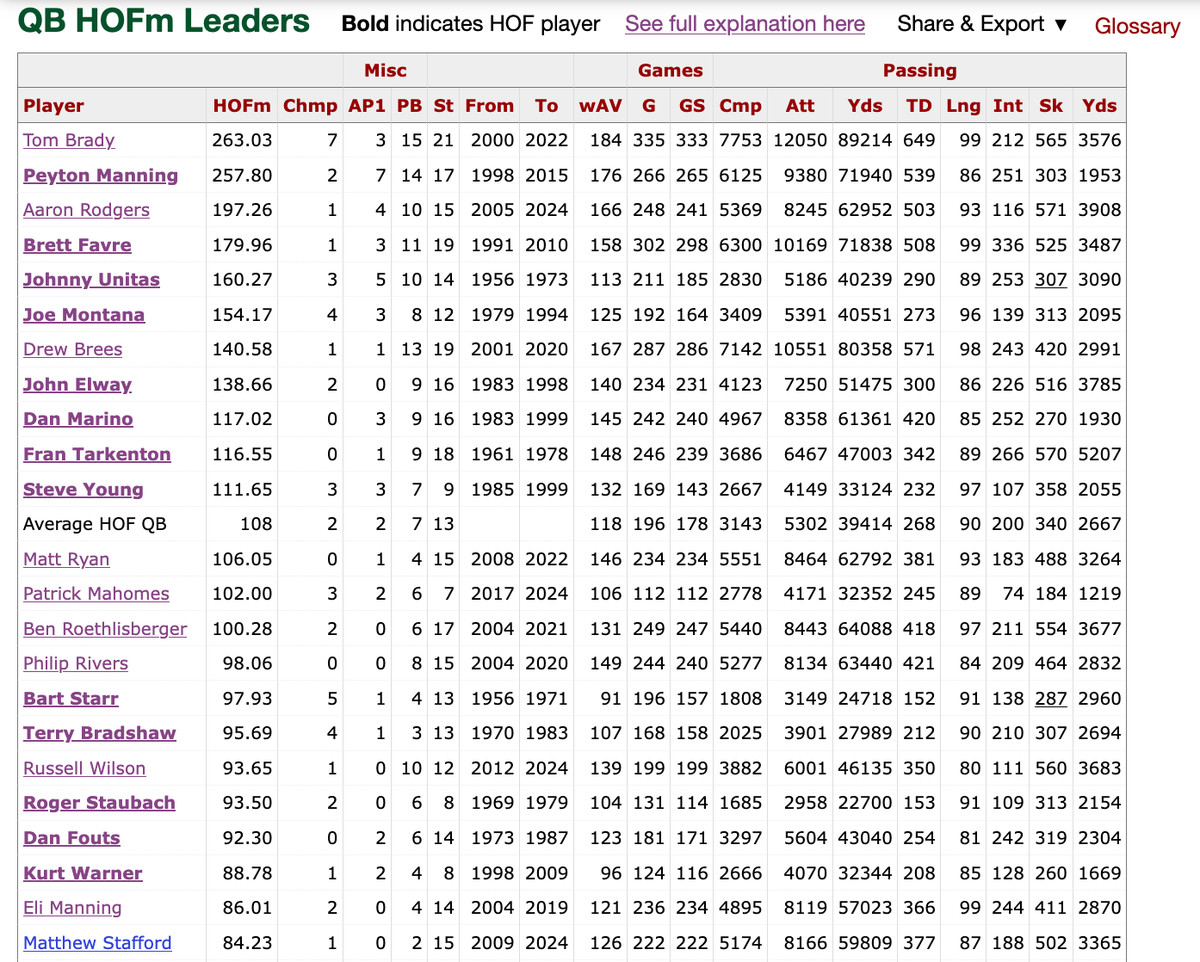
Task: Sort by Int interceptions column header
Action: tap(1007, 106)
